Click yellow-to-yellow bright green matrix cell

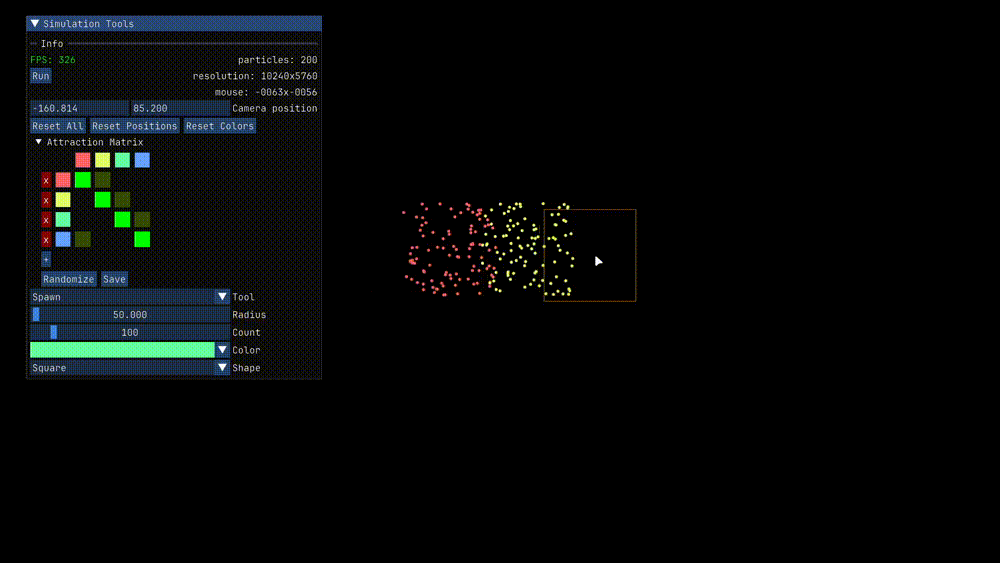point(103,200)
